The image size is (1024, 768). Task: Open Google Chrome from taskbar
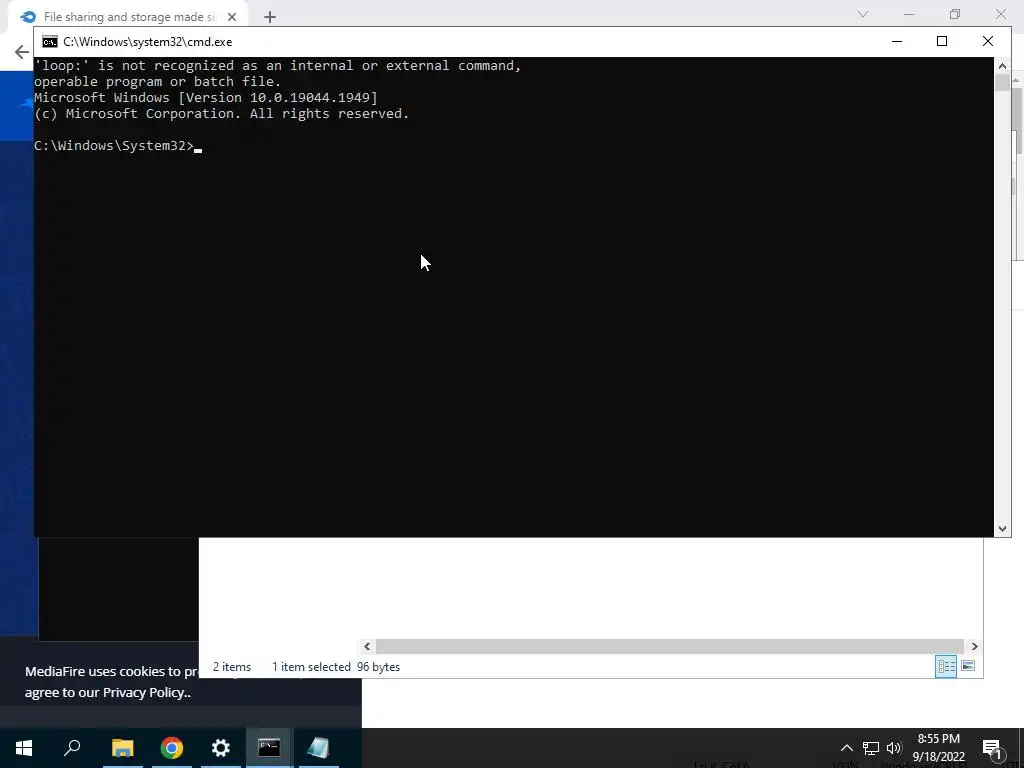pos(172,748)
